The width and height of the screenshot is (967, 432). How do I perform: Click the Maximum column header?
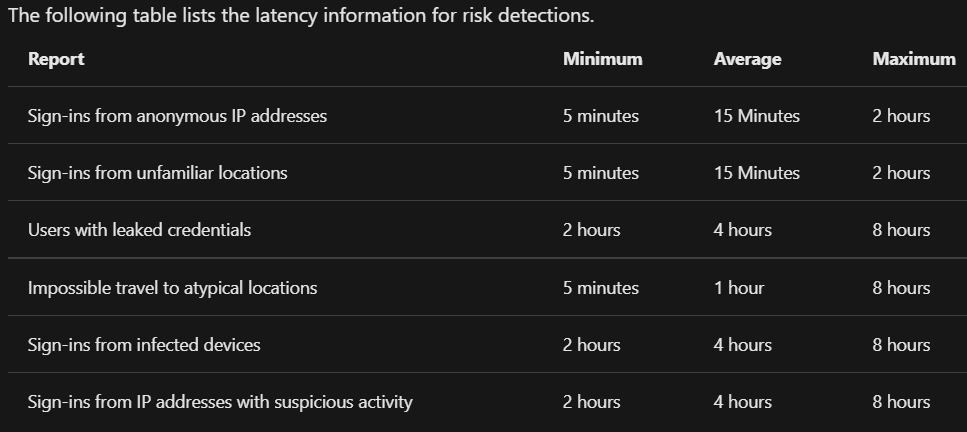click(913, 59)
